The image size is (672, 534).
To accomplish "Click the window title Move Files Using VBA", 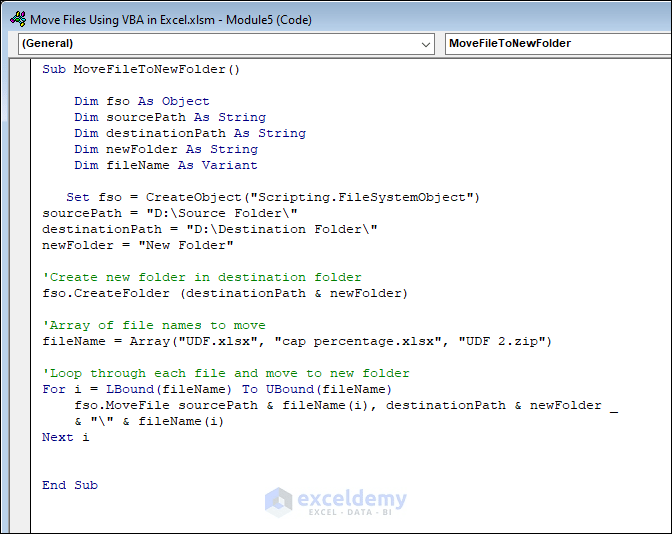I will pyautogui.click(x=171, y=20).
